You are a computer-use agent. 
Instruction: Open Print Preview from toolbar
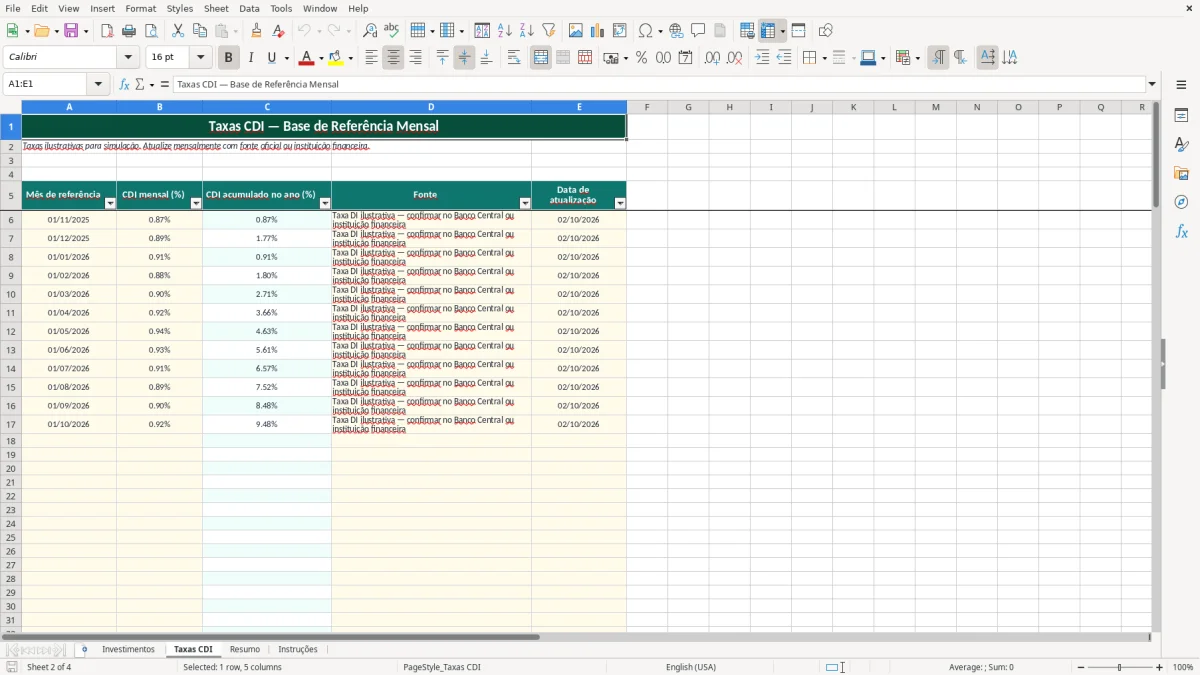click(151, 31)
